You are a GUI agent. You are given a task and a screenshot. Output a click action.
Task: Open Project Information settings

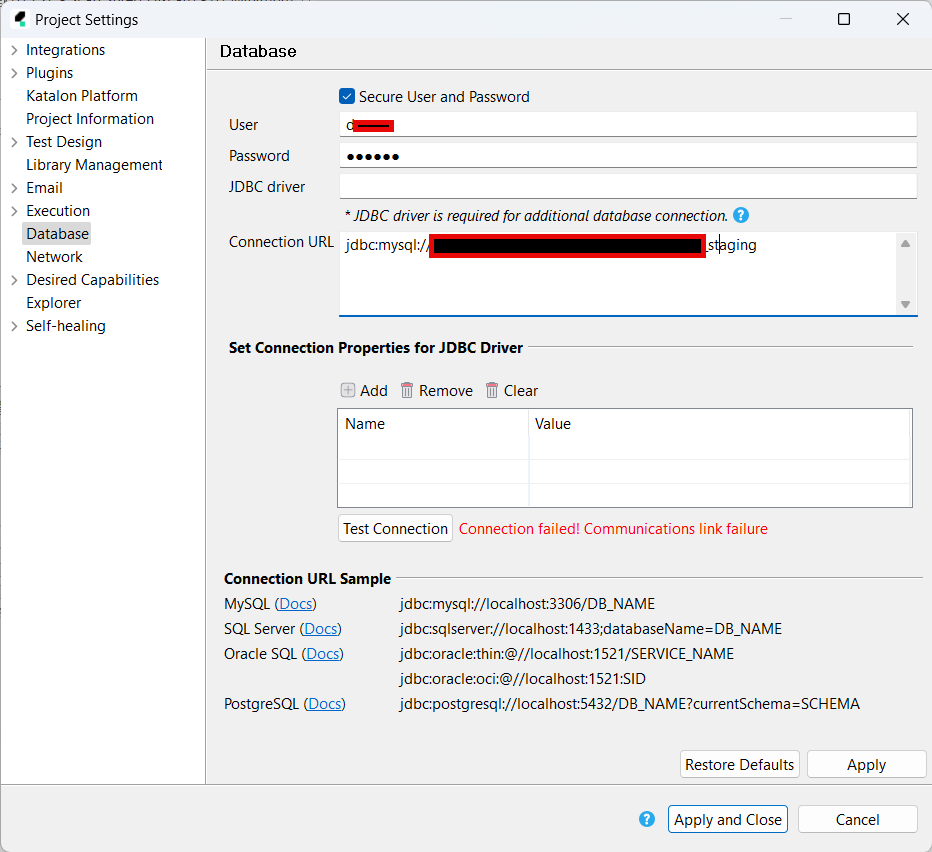pos(90,119)
